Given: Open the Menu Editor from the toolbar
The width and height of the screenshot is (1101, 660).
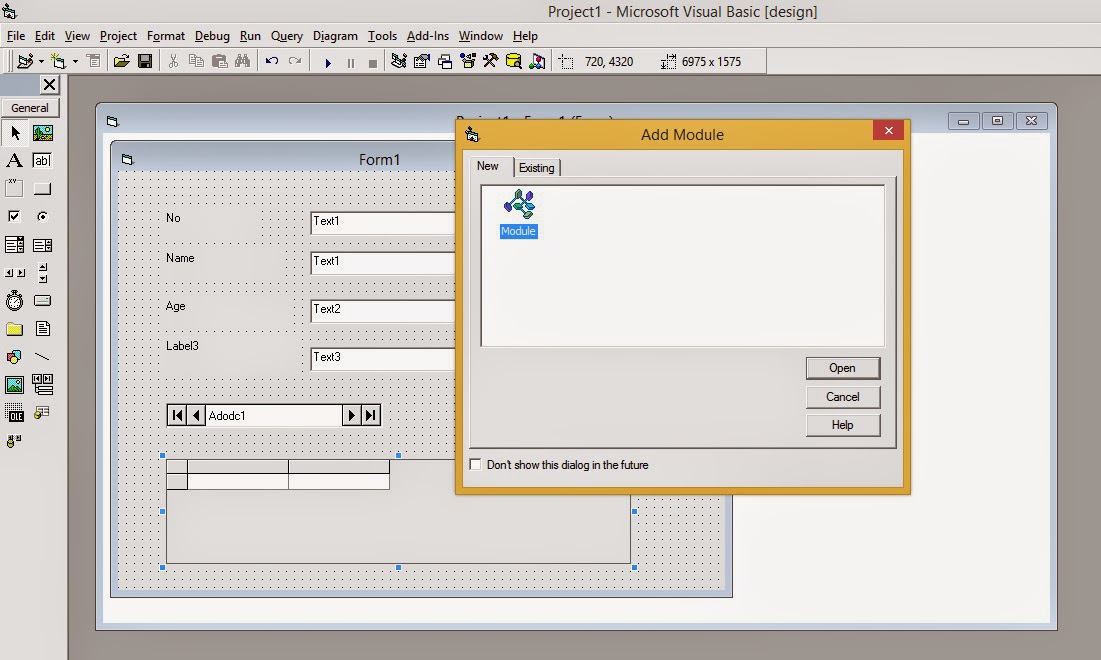Looking at the screenshot, I should 93,61.
